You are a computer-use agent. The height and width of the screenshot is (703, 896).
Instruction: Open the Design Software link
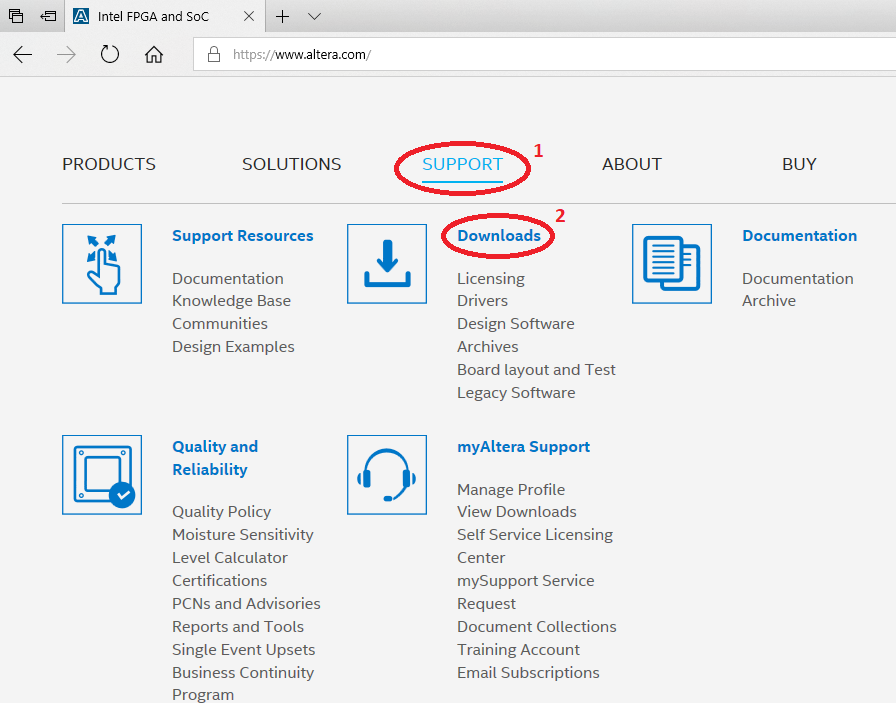click(515, 323)
